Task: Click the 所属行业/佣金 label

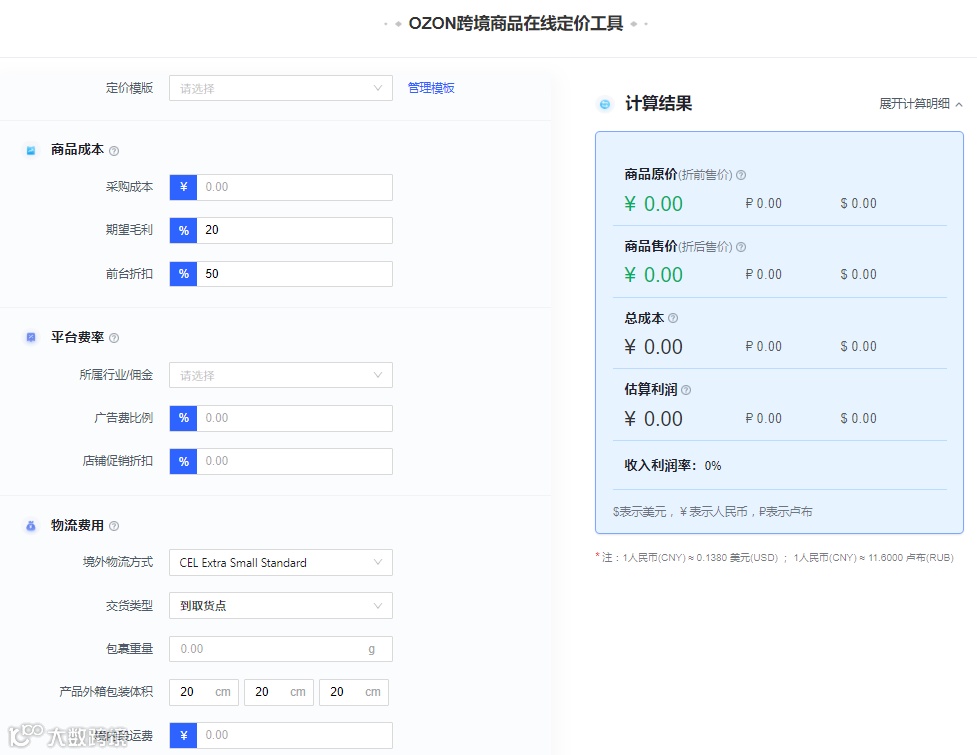Action: click(116, 375)
